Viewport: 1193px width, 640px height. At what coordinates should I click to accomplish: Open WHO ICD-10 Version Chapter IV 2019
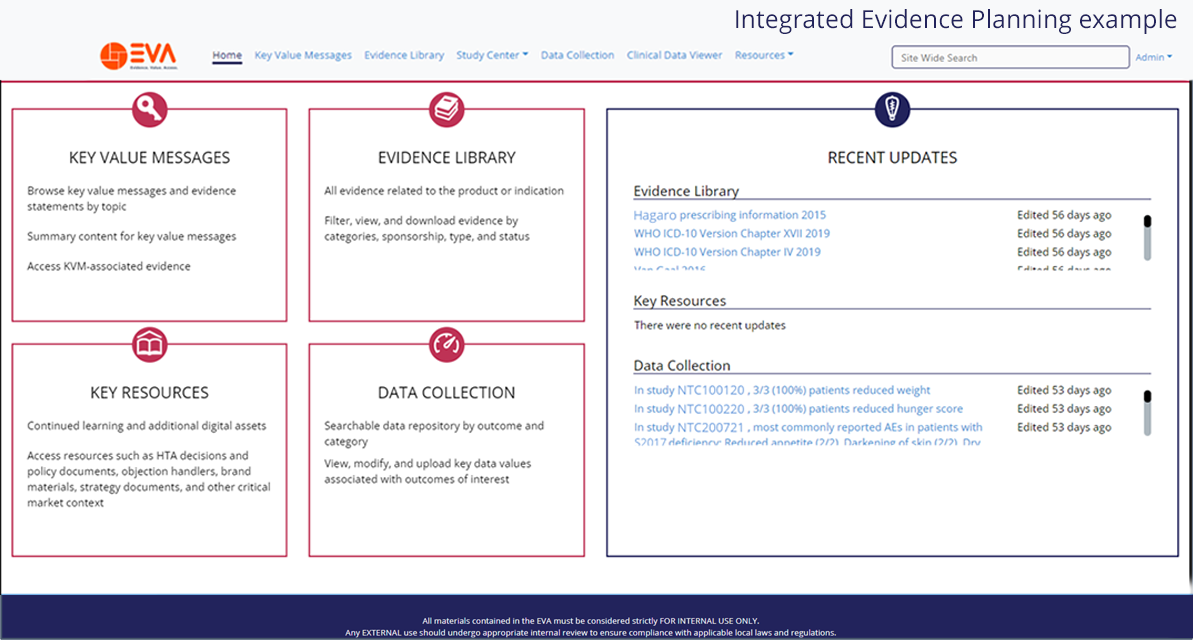(x=727, y=252)
